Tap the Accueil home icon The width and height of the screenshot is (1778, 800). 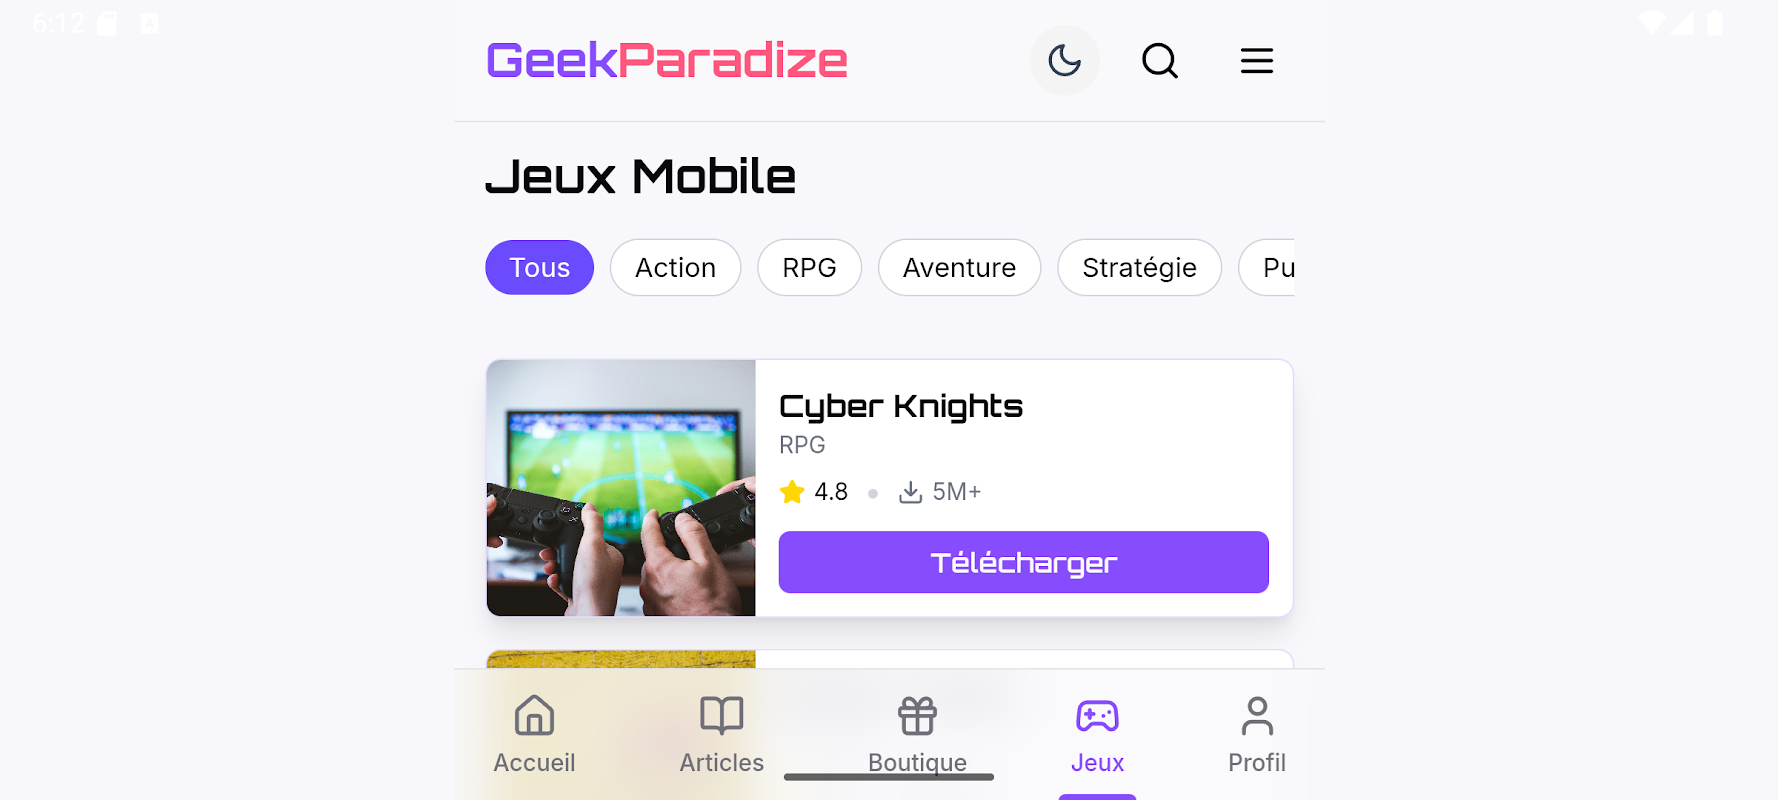534,716
